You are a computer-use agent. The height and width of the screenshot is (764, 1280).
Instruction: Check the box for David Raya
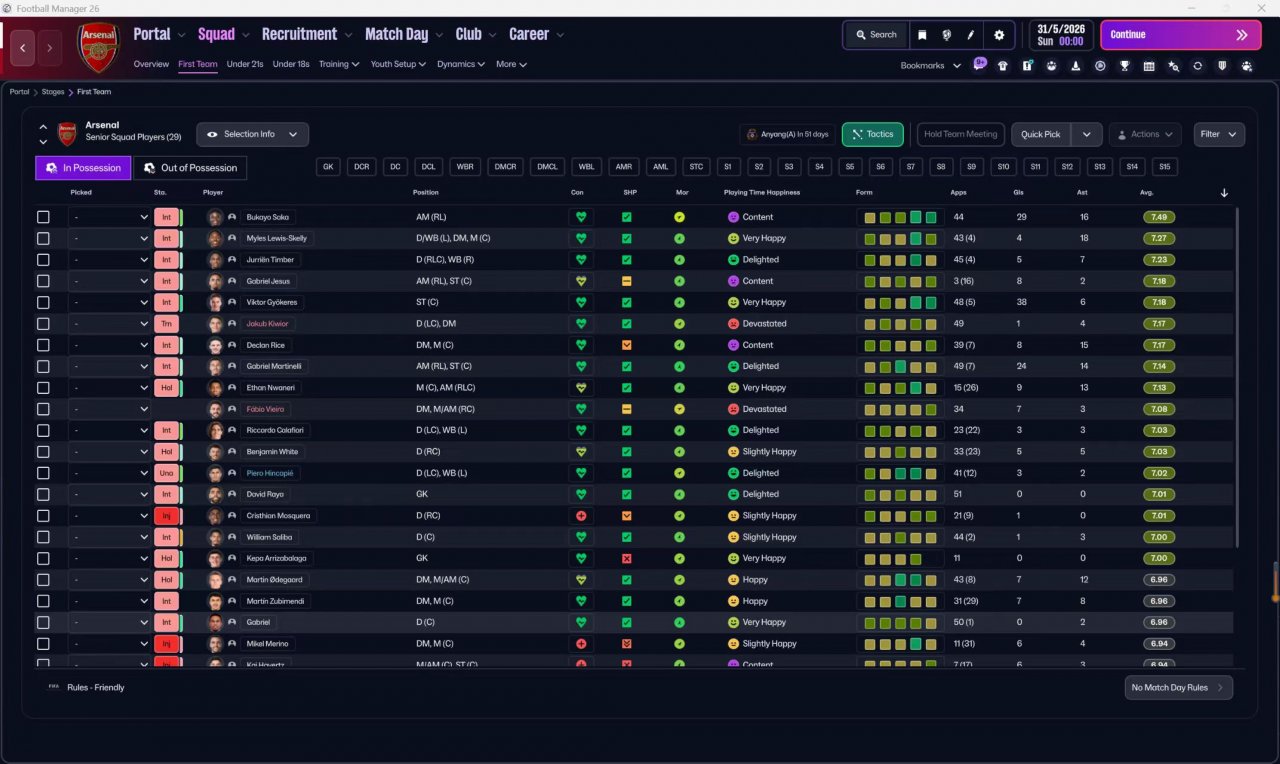[x=43, y=494]
